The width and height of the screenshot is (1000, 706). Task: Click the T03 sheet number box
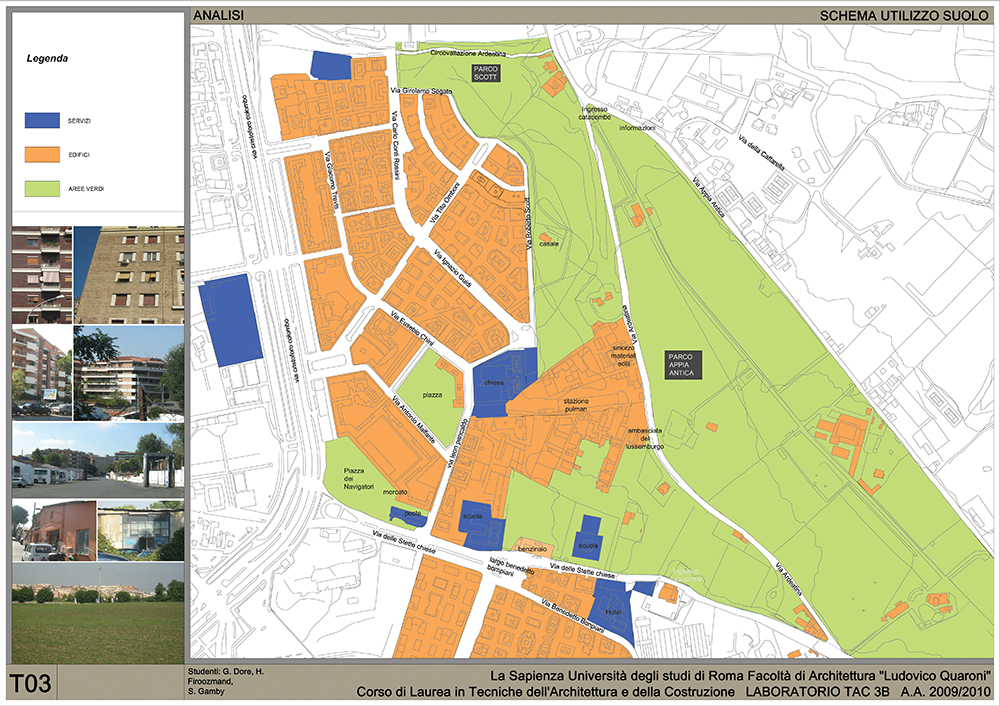[x=31, y=684]
